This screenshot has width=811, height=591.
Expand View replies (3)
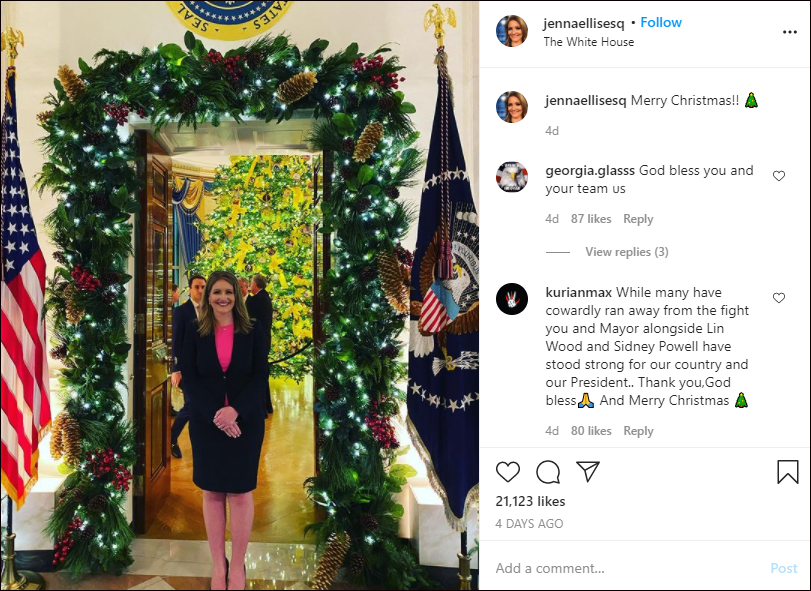coord(626,252)
